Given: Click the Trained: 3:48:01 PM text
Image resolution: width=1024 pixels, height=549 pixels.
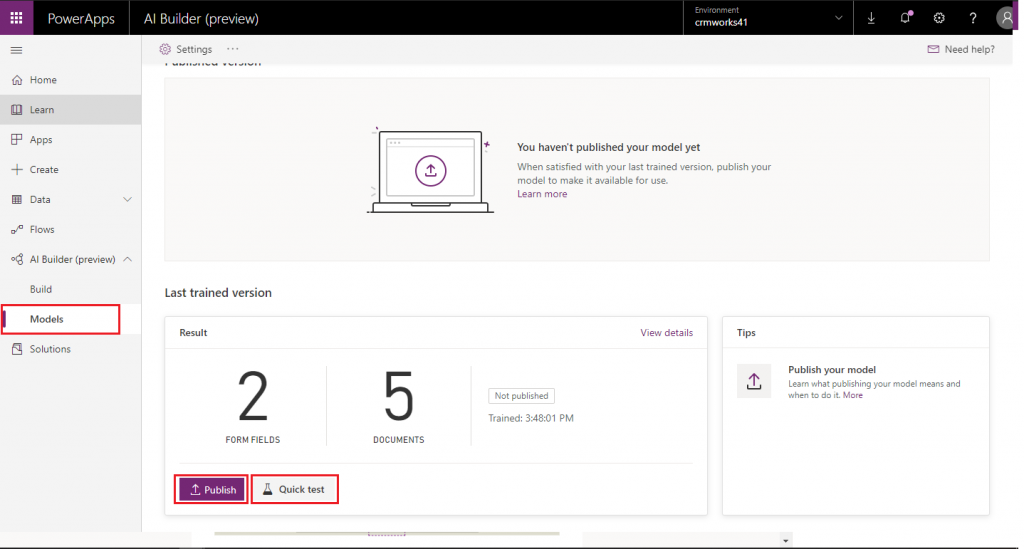Looking at the screenshot, I should [531, 418].
